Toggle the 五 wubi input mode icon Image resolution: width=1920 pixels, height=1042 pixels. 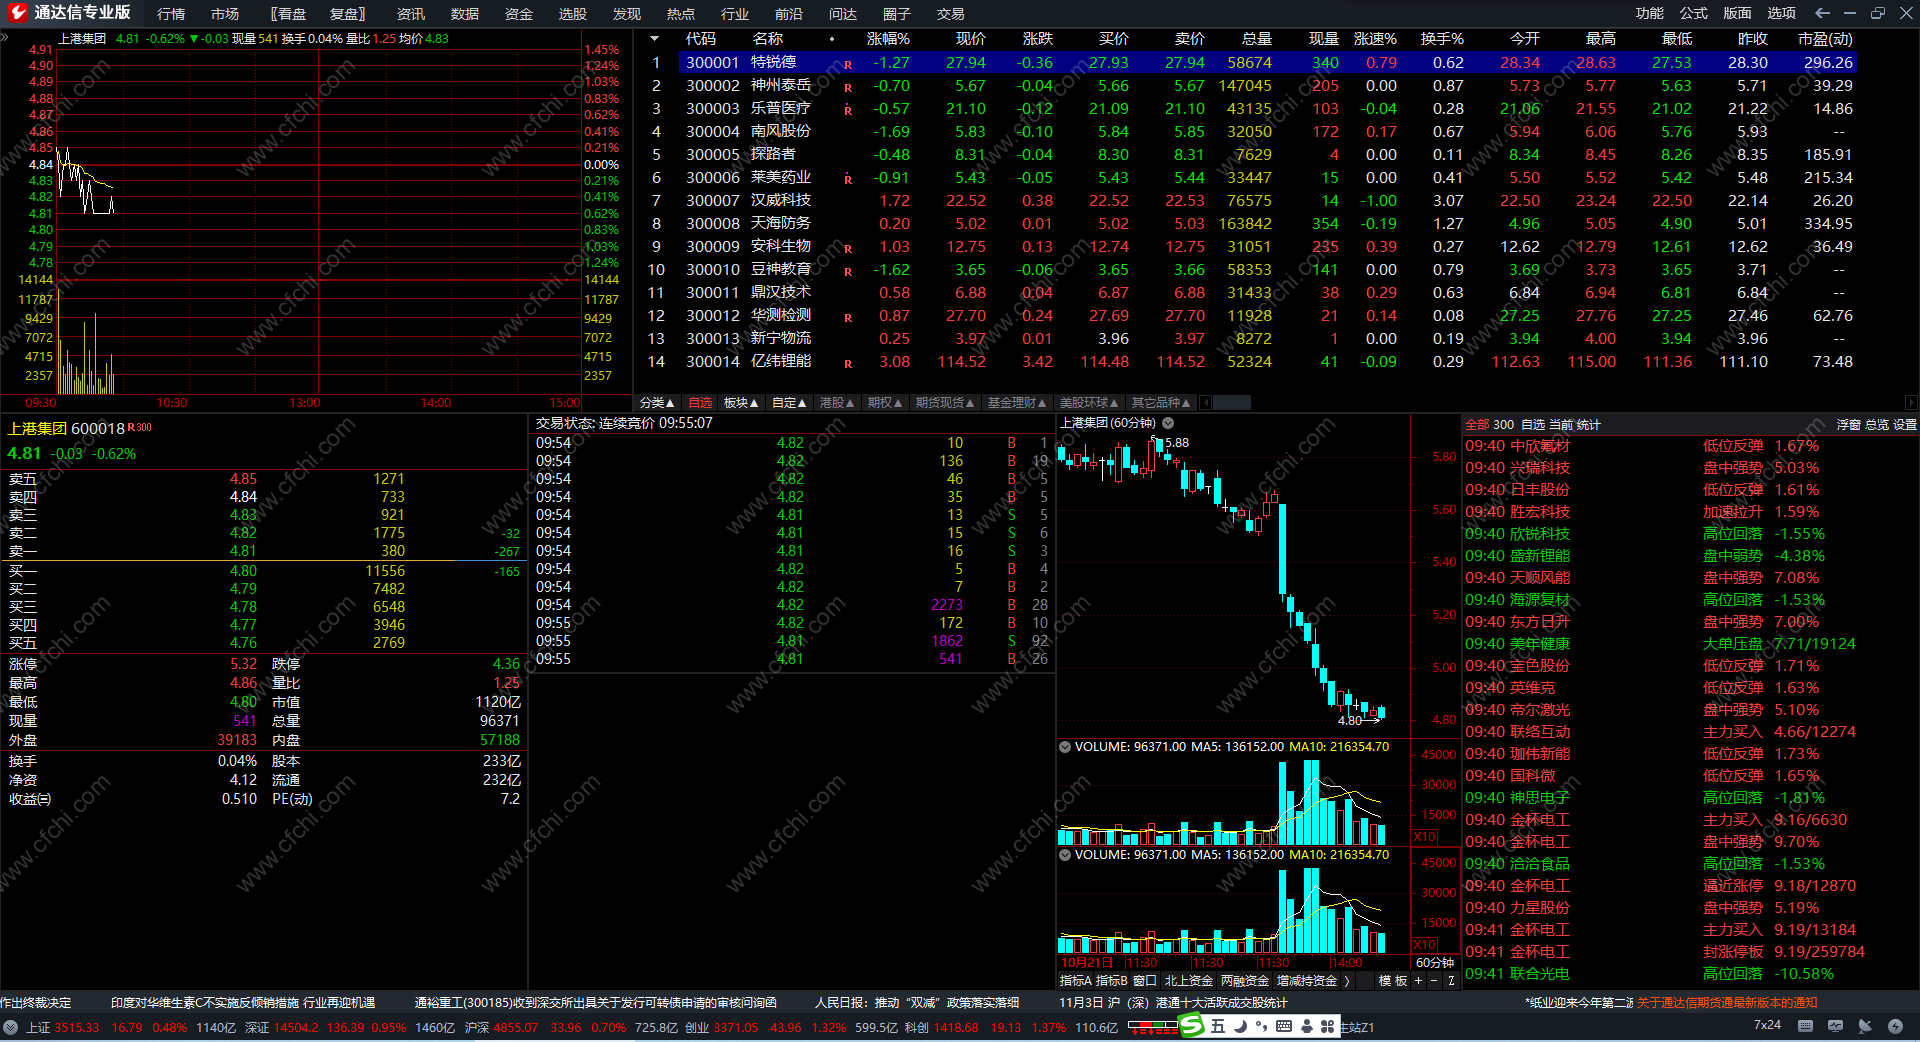(x=1218, y=1026)
